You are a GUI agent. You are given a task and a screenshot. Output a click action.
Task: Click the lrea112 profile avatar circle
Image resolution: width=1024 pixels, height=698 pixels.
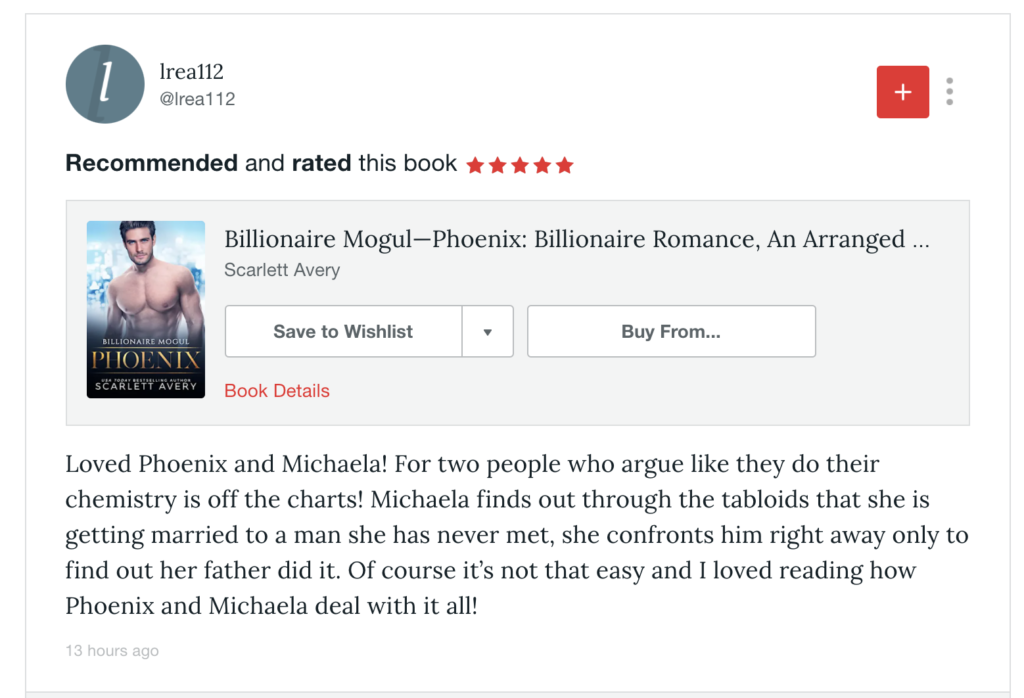point(105,84)
